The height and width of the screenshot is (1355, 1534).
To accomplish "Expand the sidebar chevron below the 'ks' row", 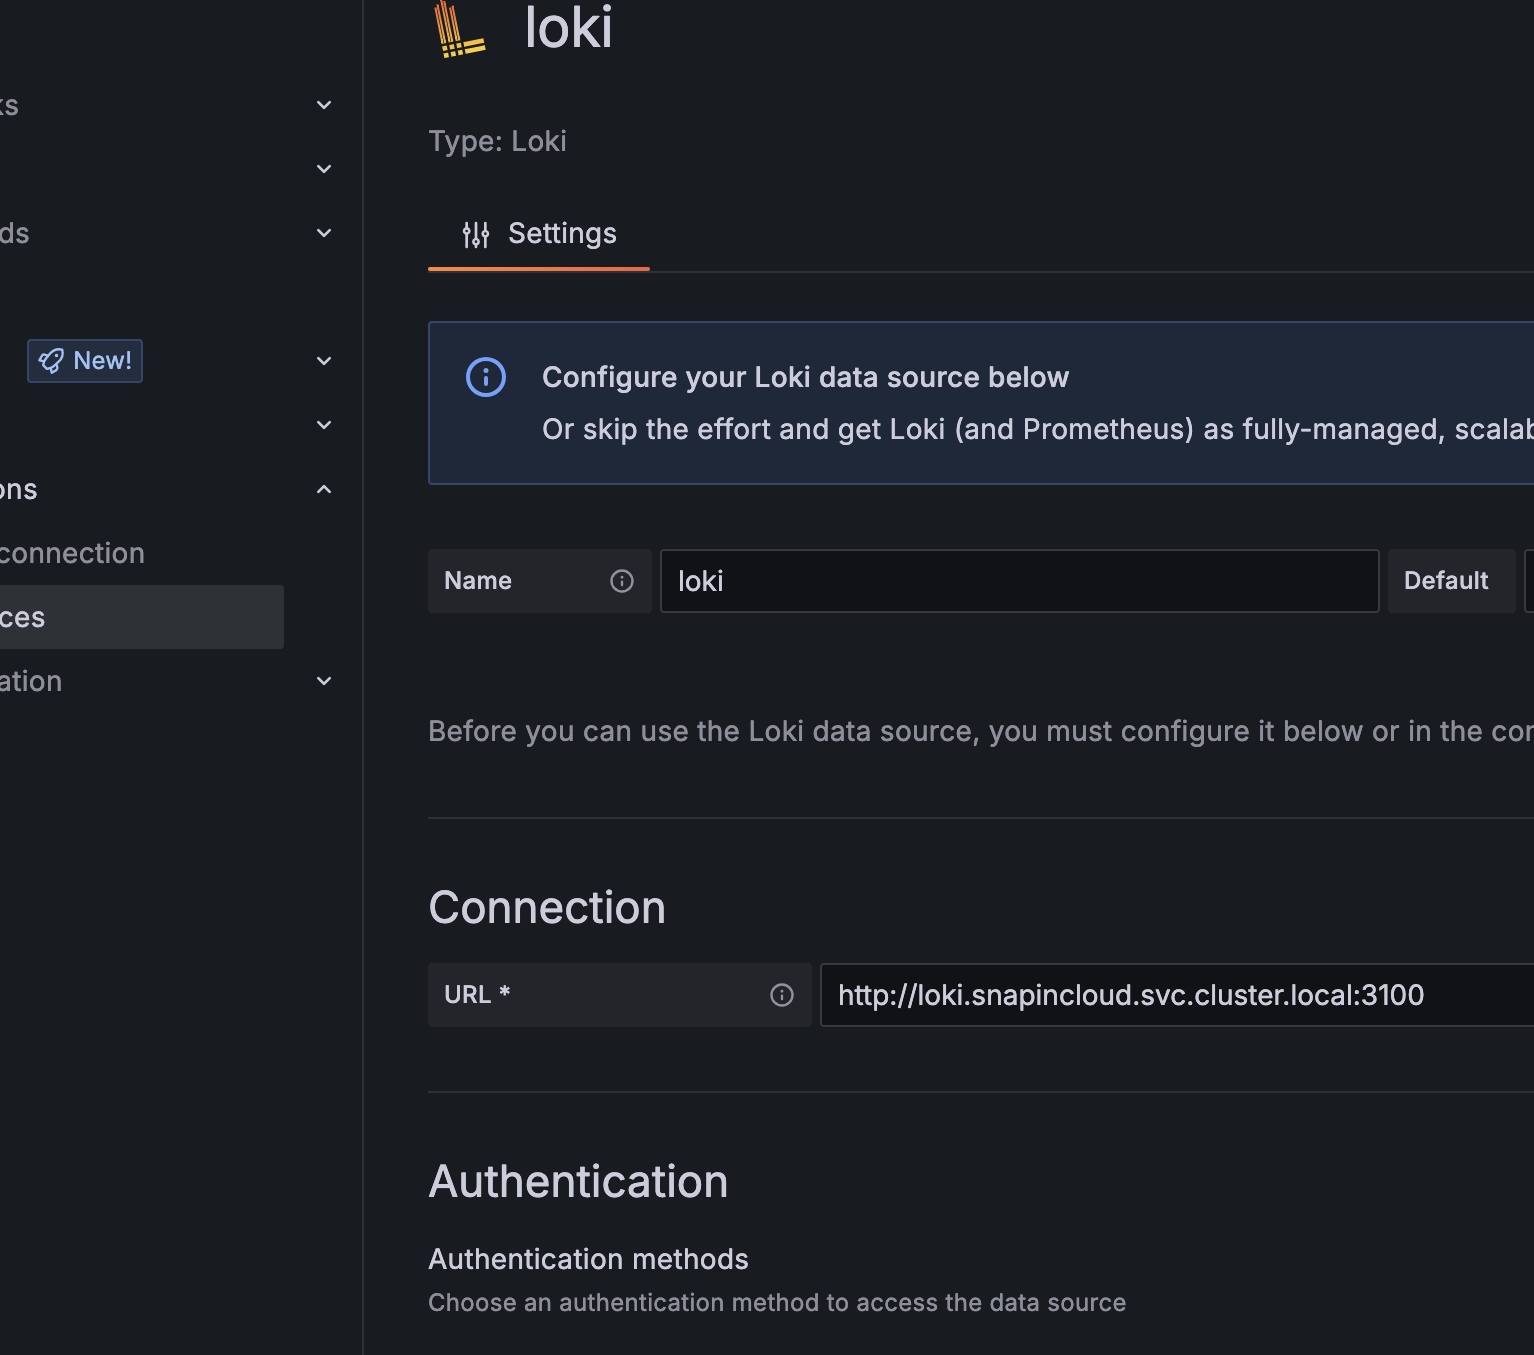I will (x=324, y=169).
